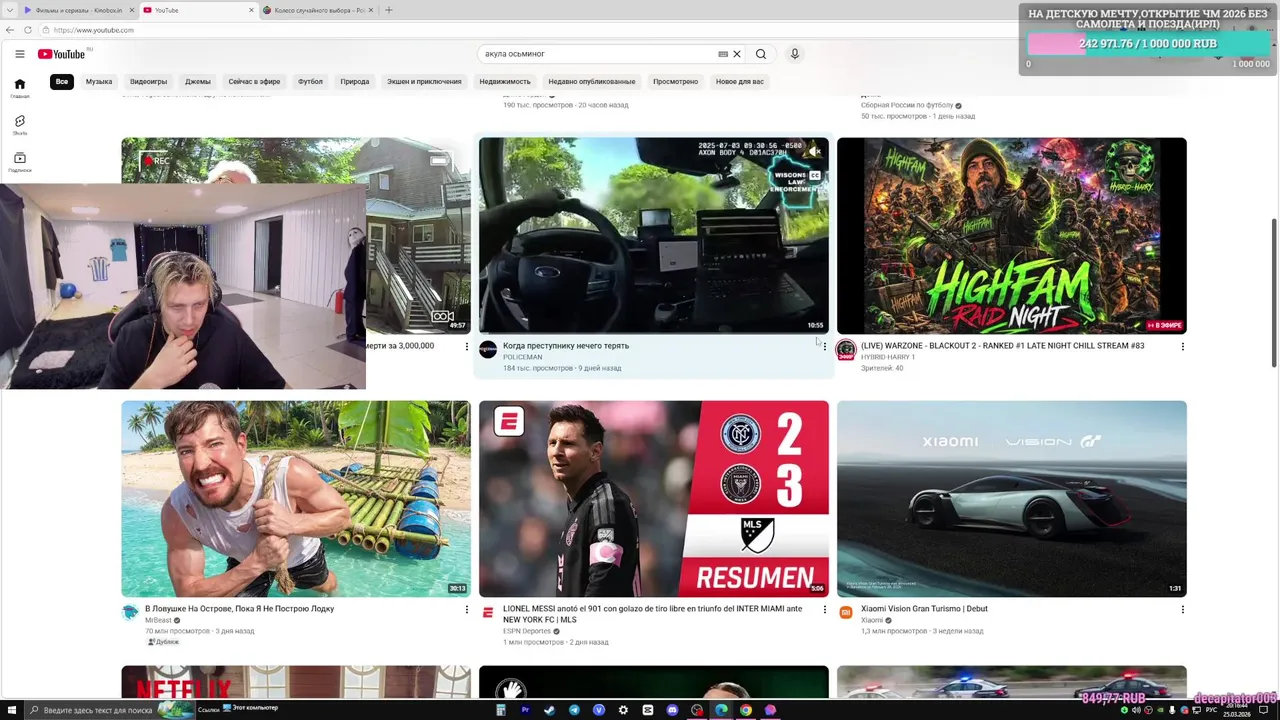The height and width of the screenshot is (720, 1280).
Task: Open the tab search chevron in the tab strip
Action: tap(10, 10)
